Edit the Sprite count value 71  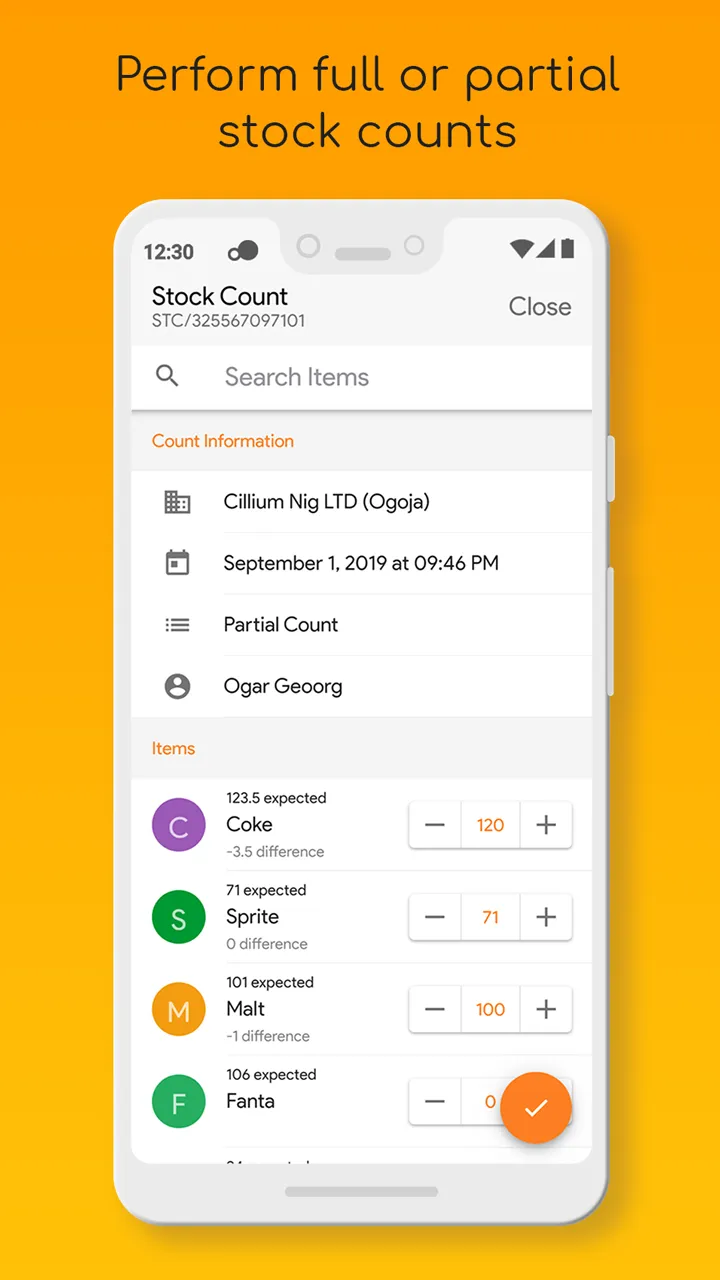[x=490, y=917]
